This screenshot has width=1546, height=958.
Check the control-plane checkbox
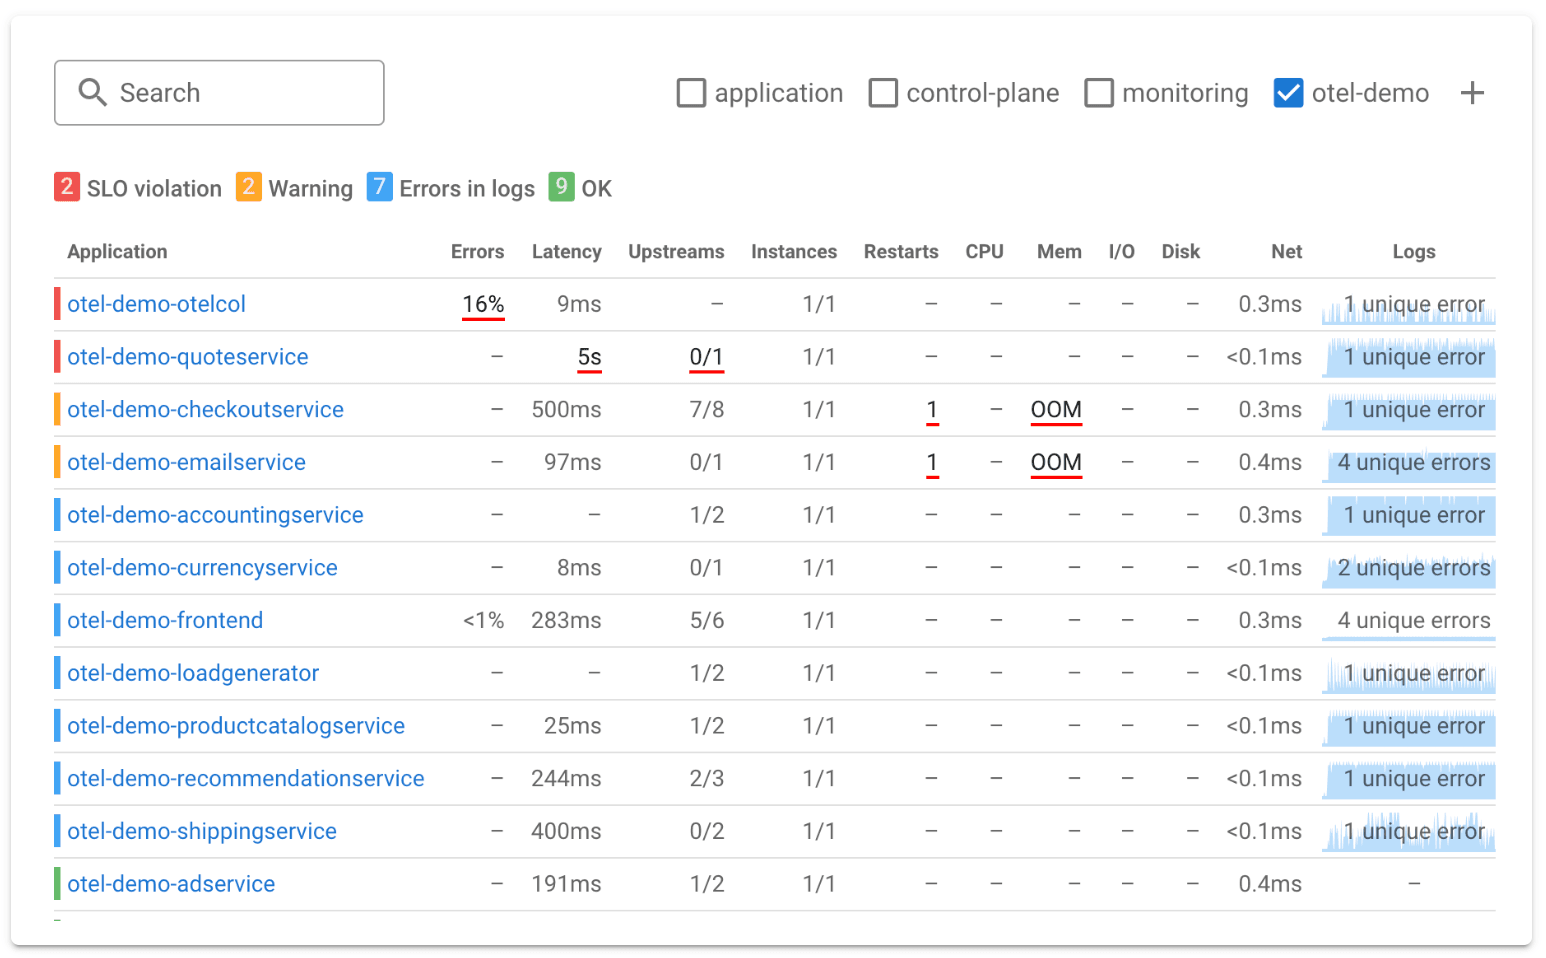point(883,93)
